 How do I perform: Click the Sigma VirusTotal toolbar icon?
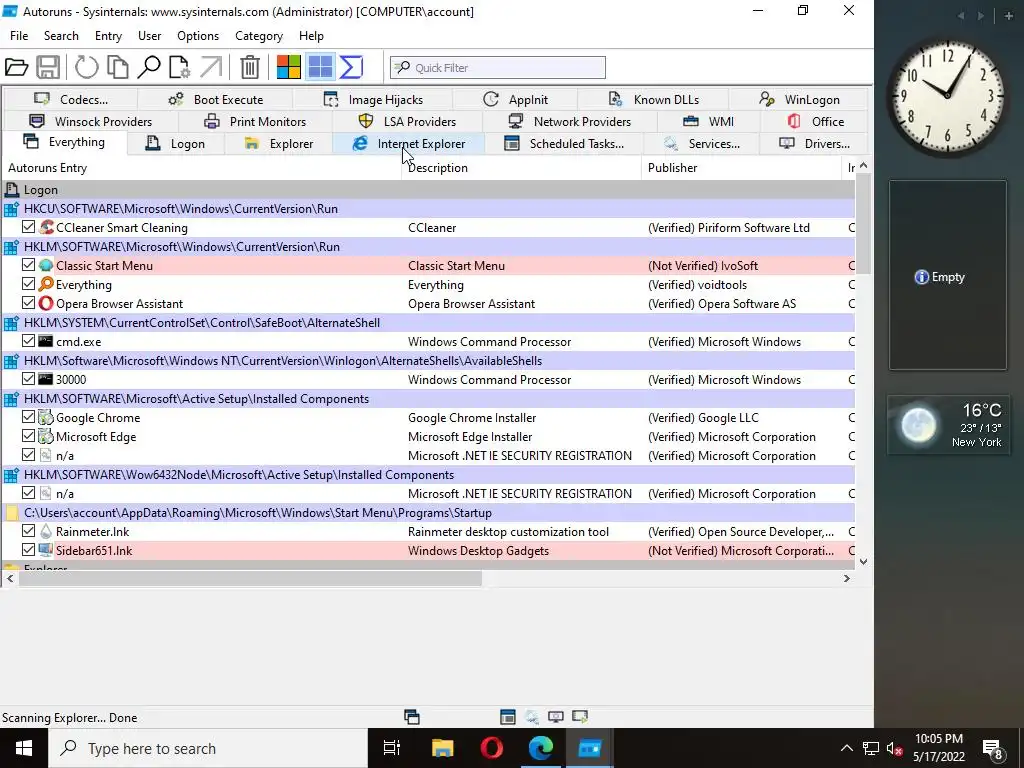[351, 67]
